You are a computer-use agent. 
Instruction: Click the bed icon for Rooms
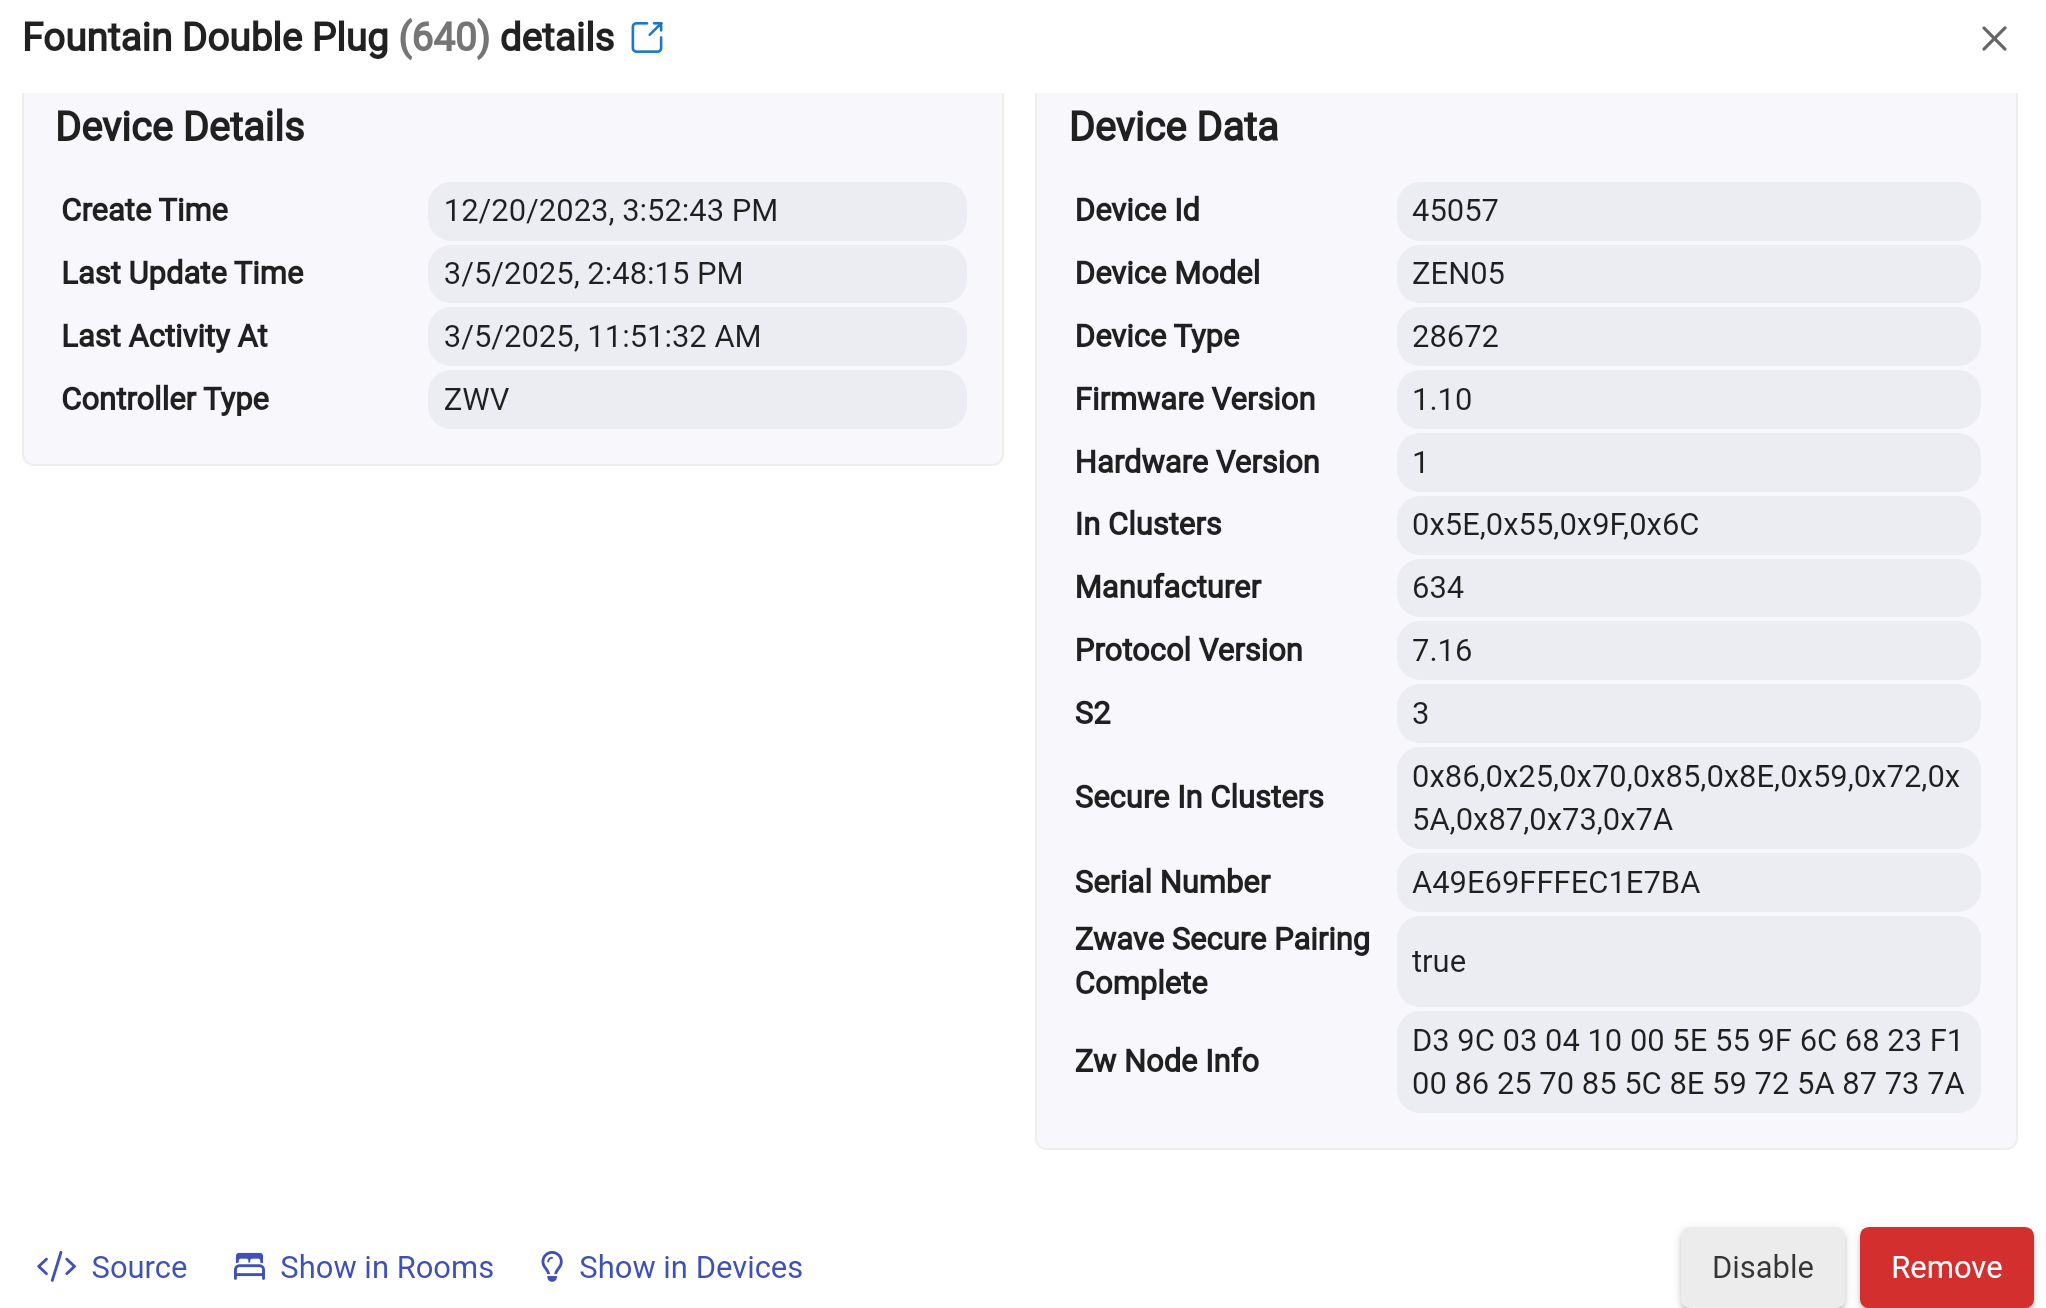(x=249, y=1266)
